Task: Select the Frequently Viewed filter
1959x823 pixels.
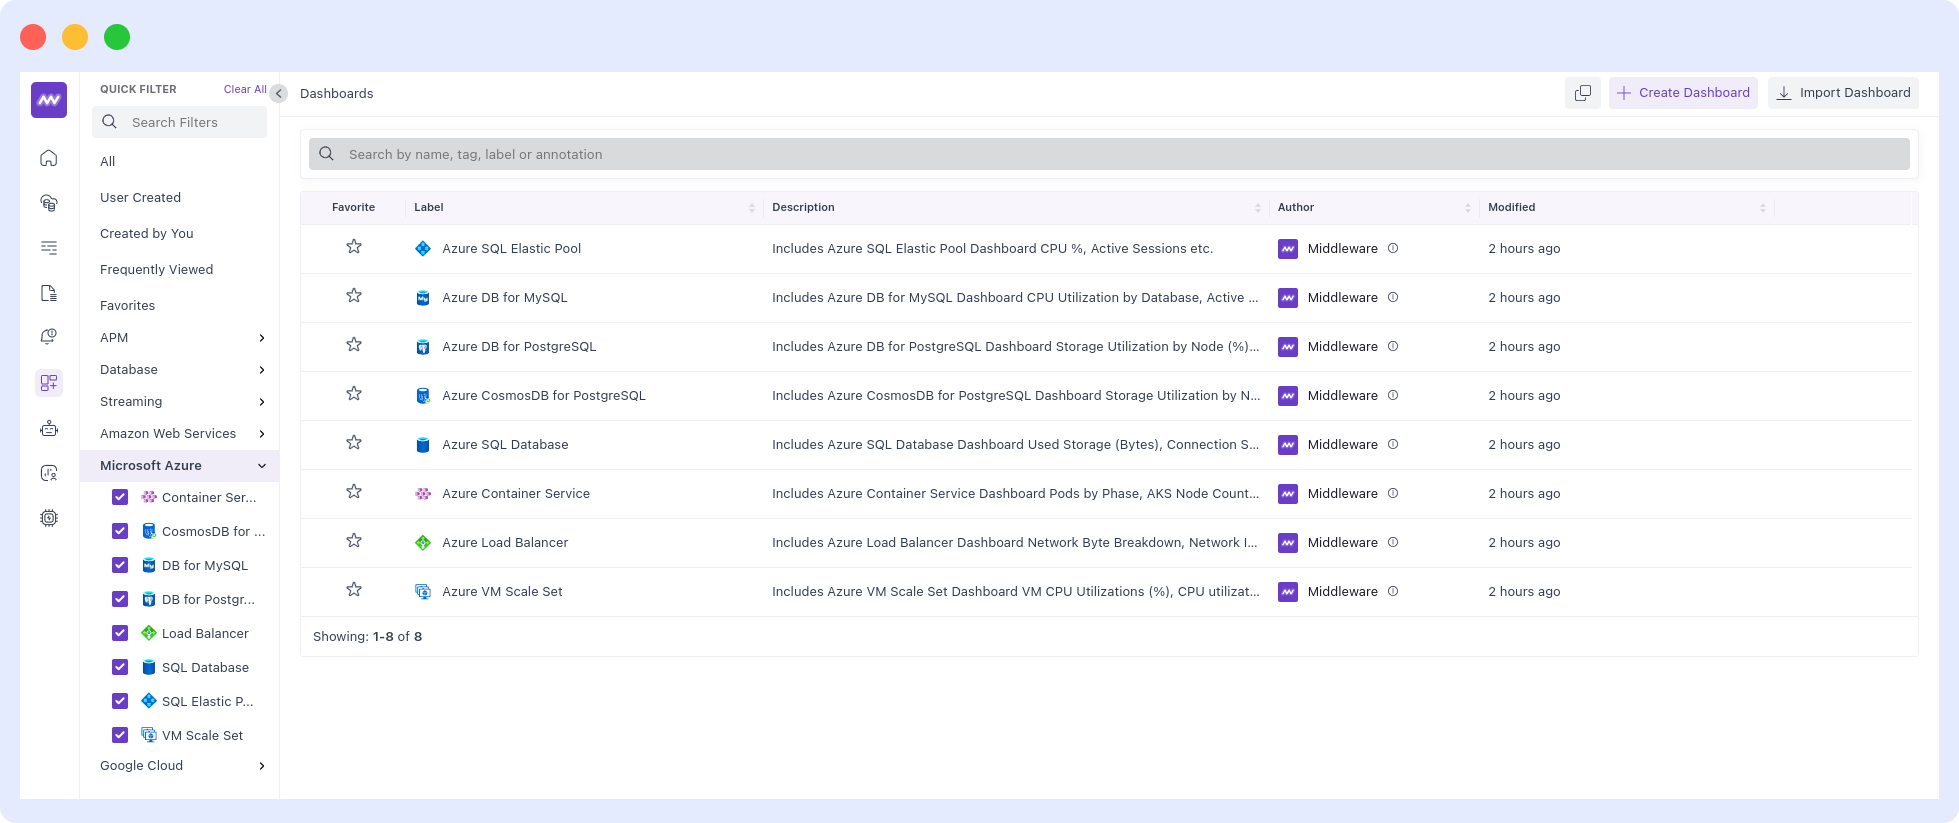Action: click(157, 270)
